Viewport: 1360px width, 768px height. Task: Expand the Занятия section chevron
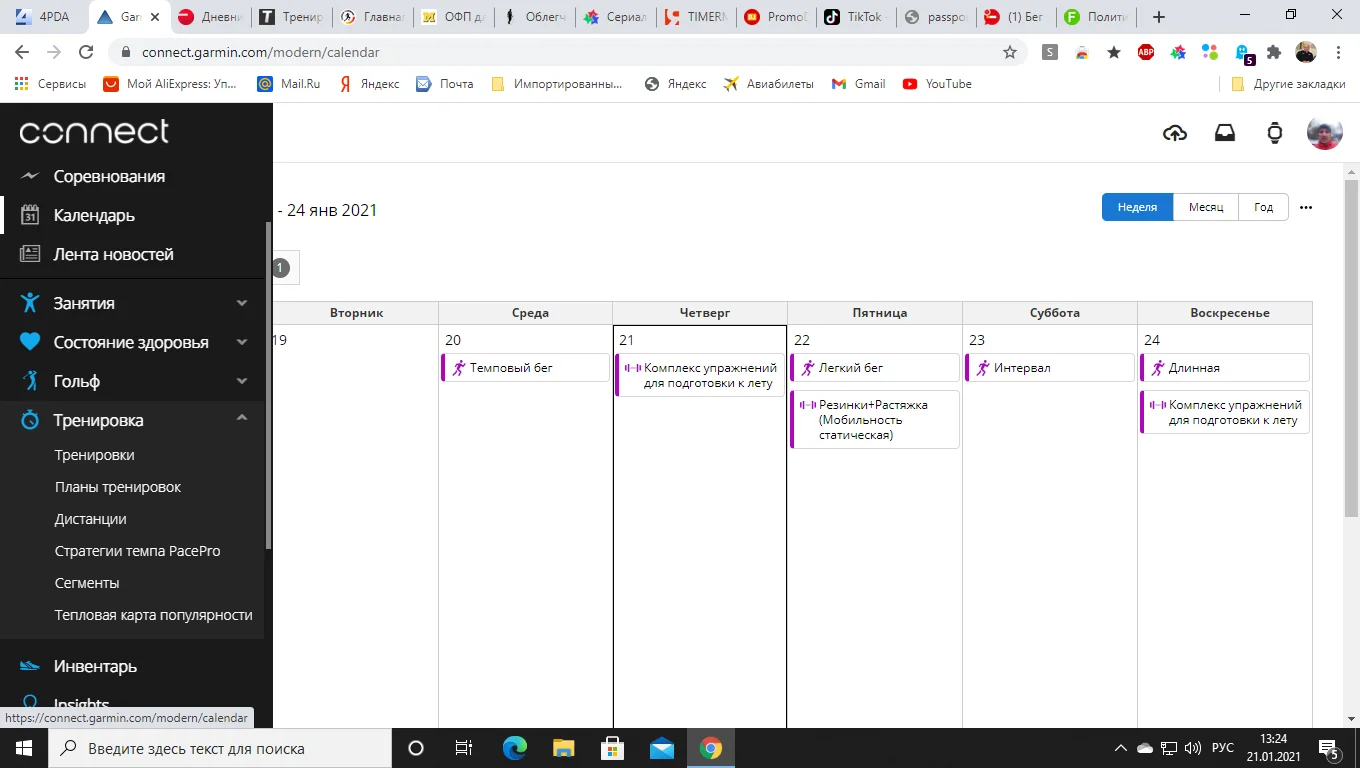tap(242, 303)
